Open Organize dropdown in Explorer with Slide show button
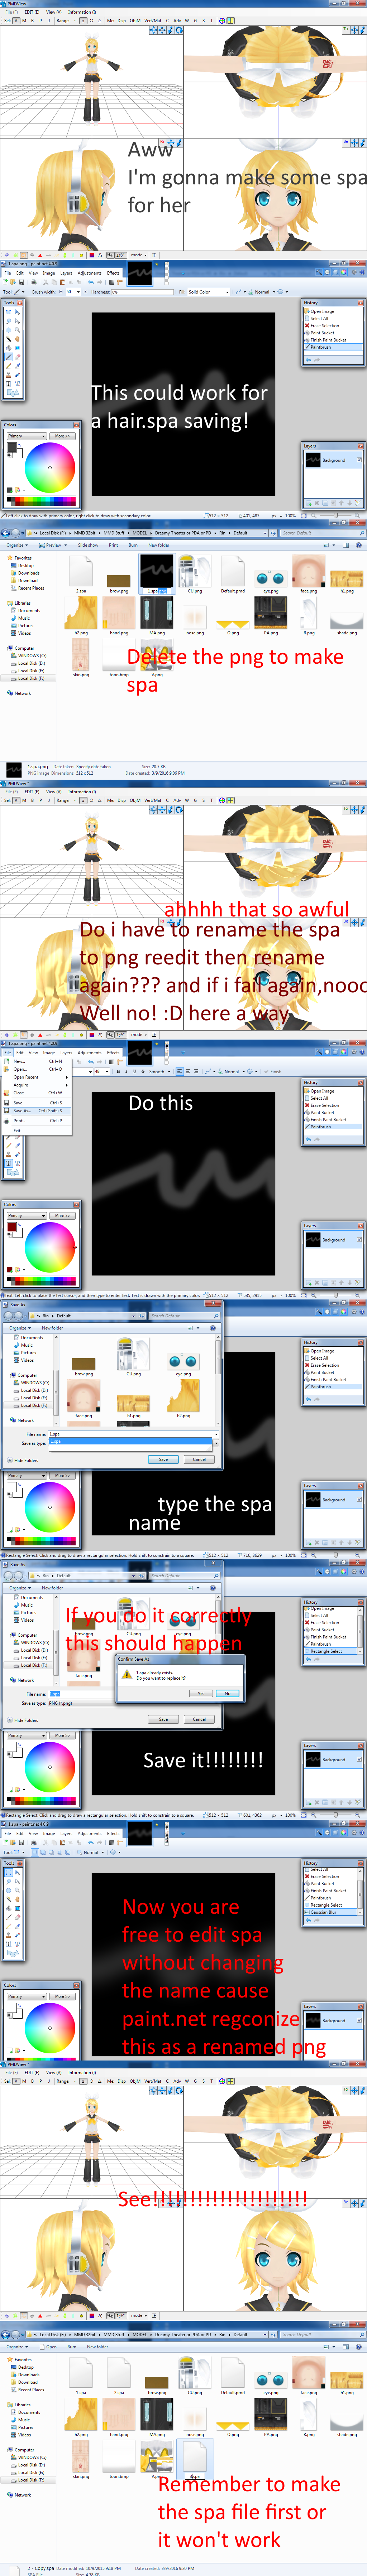The image size is (367, 2576). [16, 545]
